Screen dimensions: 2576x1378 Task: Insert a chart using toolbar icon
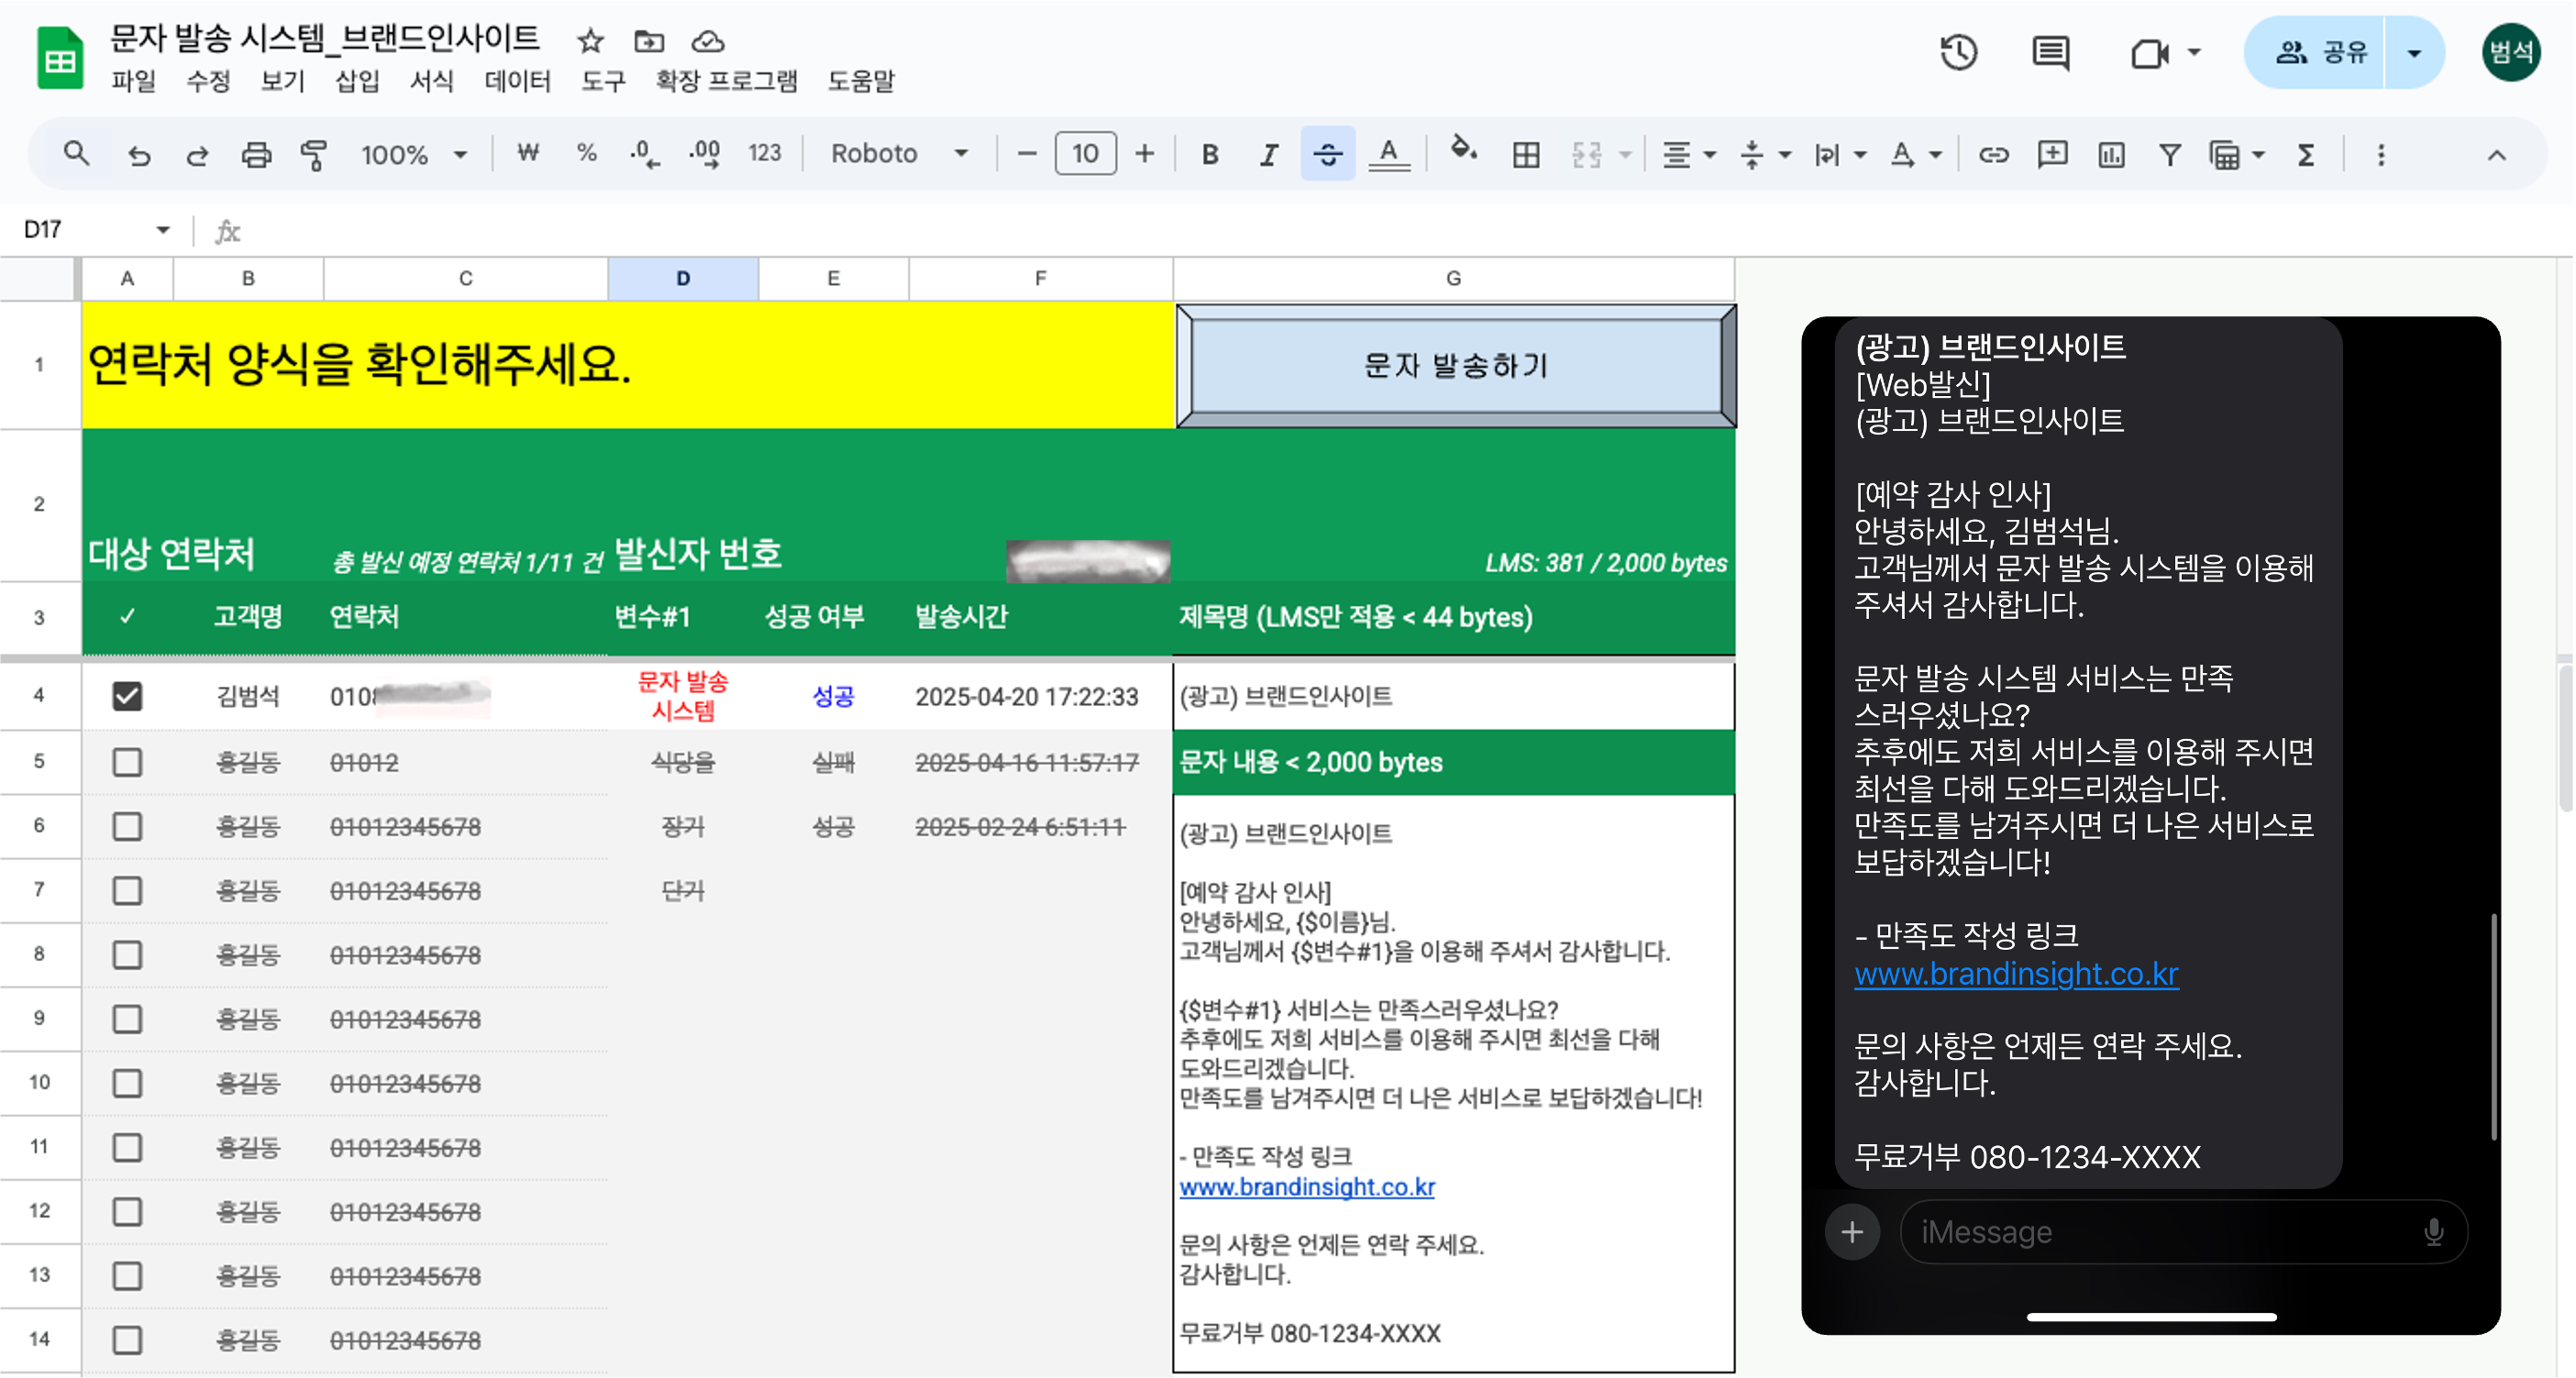coord(2111,154)
